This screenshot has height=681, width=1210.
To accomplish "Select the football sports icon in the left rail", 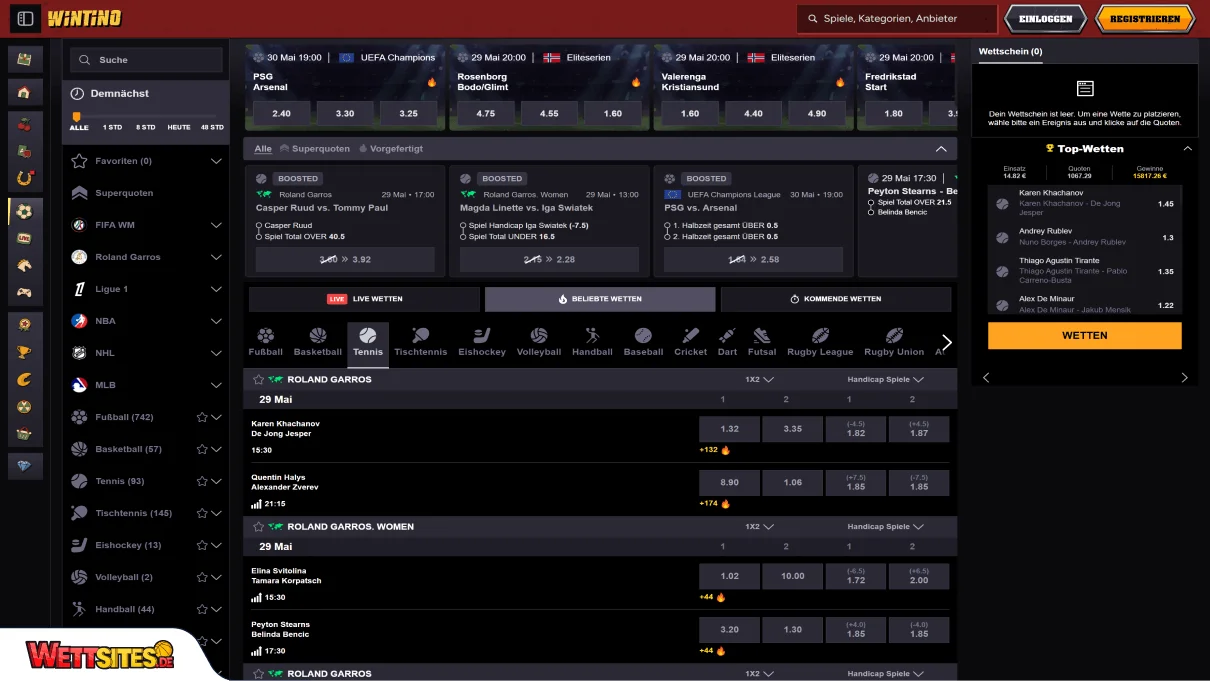I will (24, 212).
